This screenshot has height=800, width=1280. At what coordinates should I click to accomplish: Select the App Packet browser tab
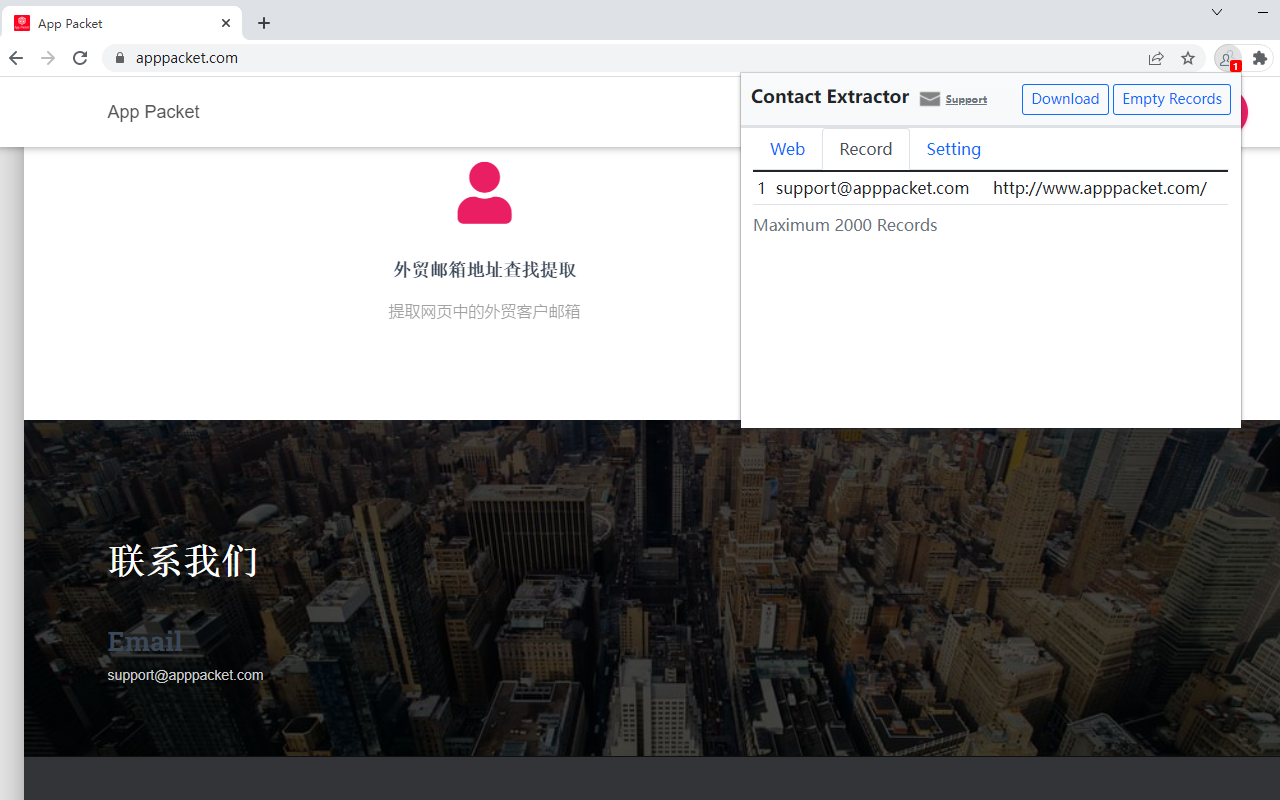pos(120,23)
